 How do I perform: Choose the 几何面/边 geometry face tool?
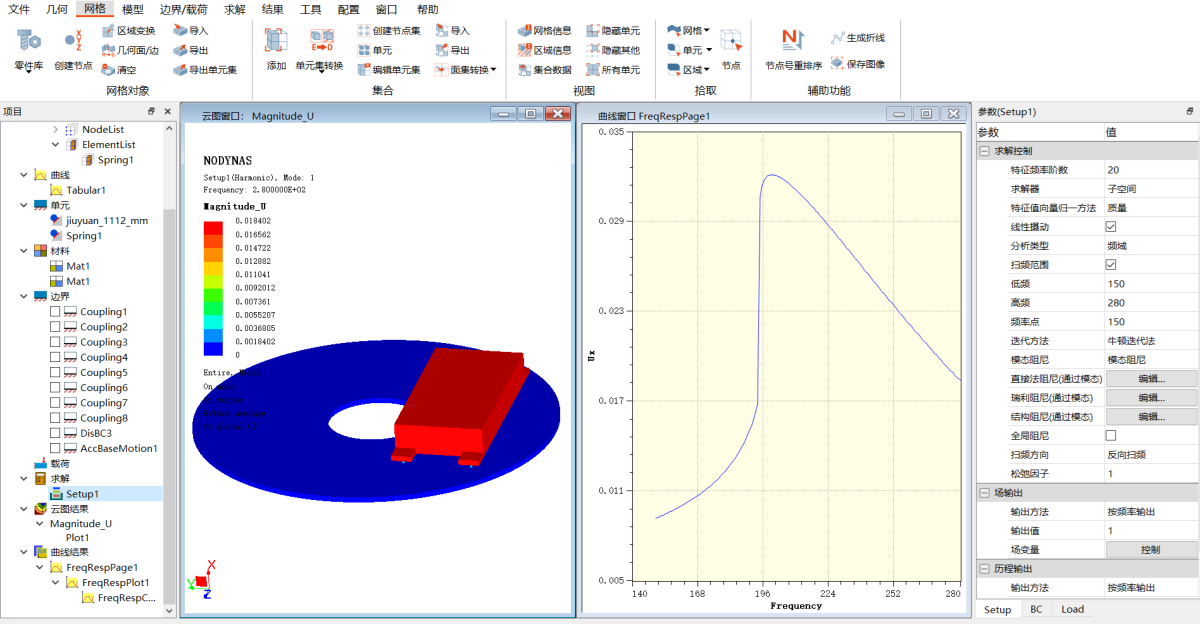(130, 50)
